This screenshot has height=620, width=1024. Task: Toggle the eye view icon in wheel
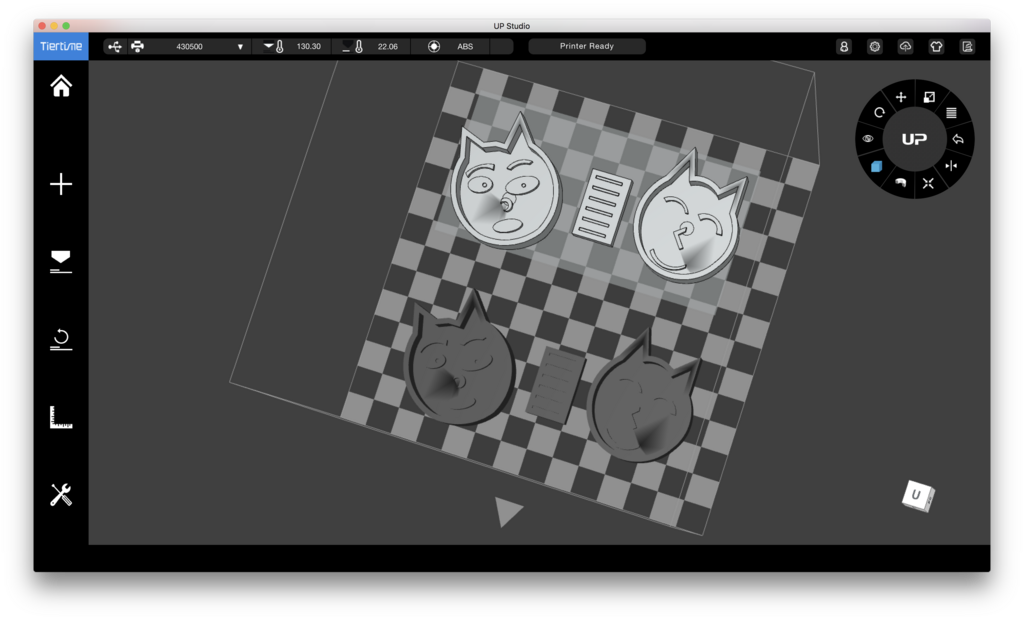tap(868, 139)
